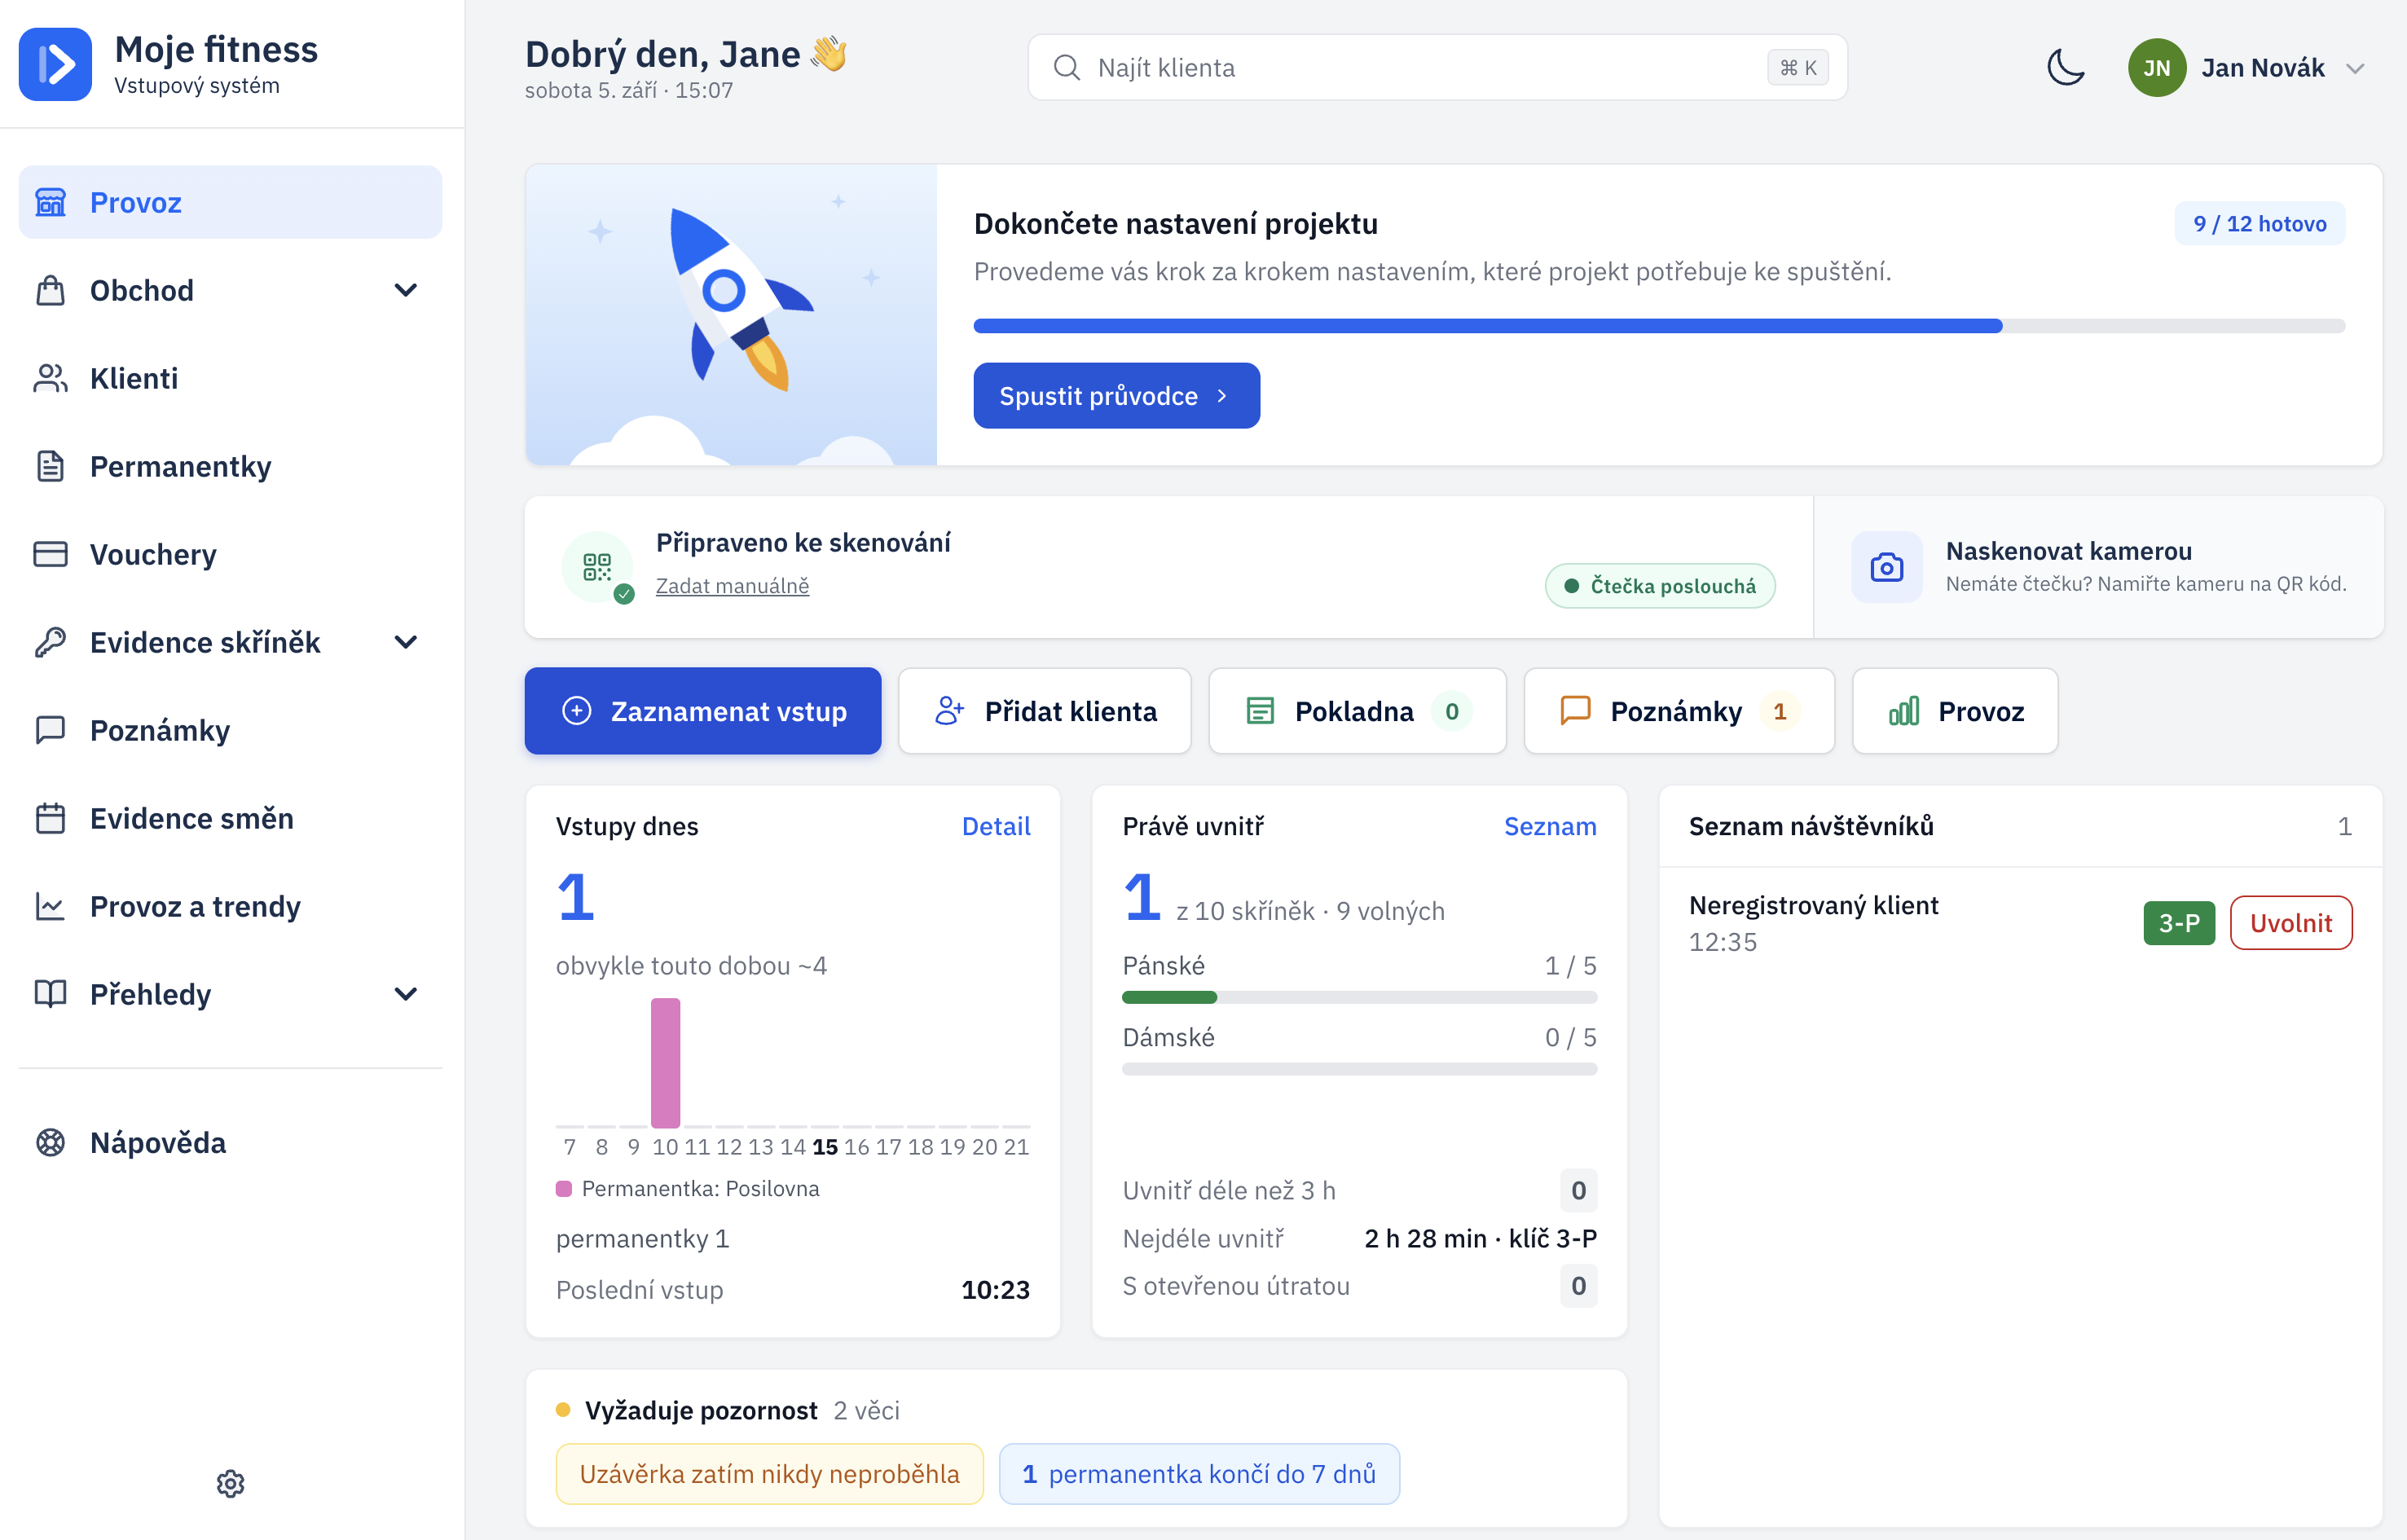Open Provoz in the sidebar
The width and height of the screenshot is (2407, 1540).
coord(230,202)
